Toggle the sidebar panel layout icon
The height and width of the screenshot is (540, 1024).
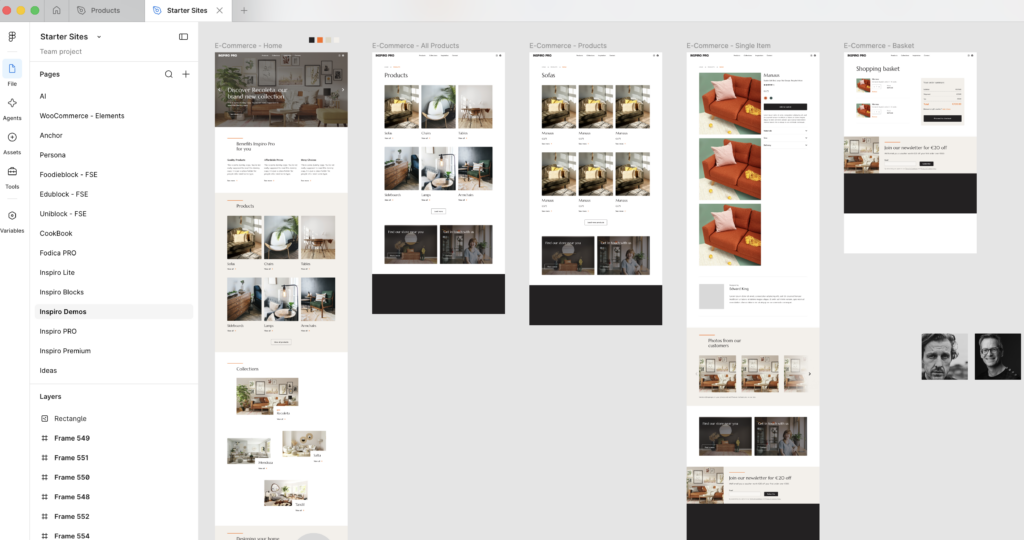tap(184, 37)
